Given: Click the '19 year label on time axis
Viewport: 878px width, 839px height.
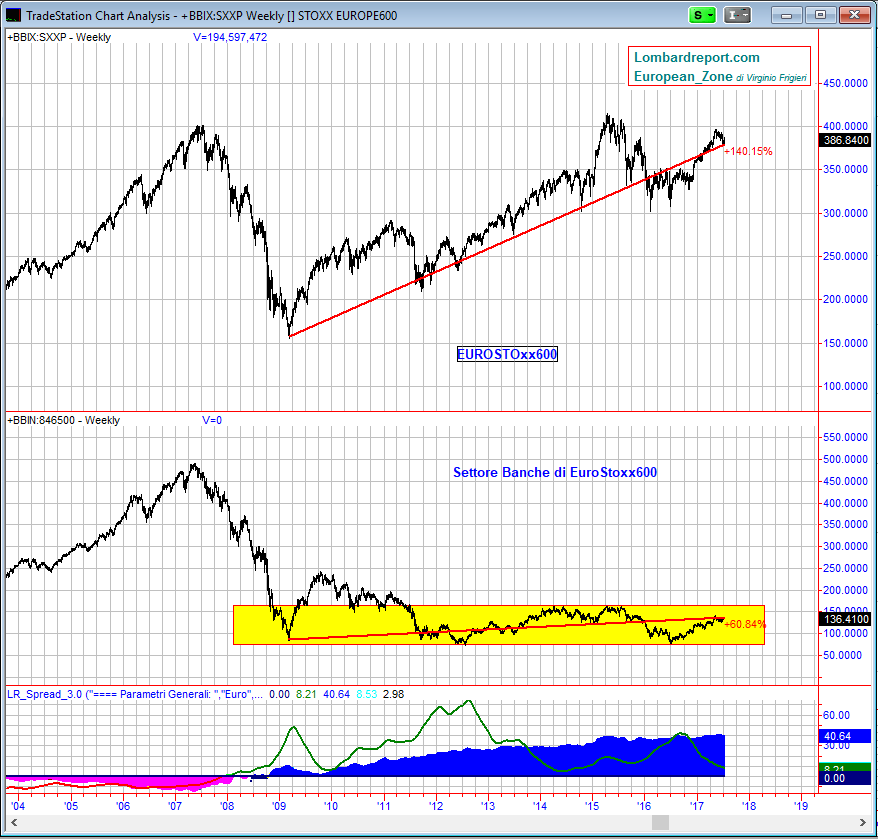Looking at the screenshot, I should [x=801, y=806].
